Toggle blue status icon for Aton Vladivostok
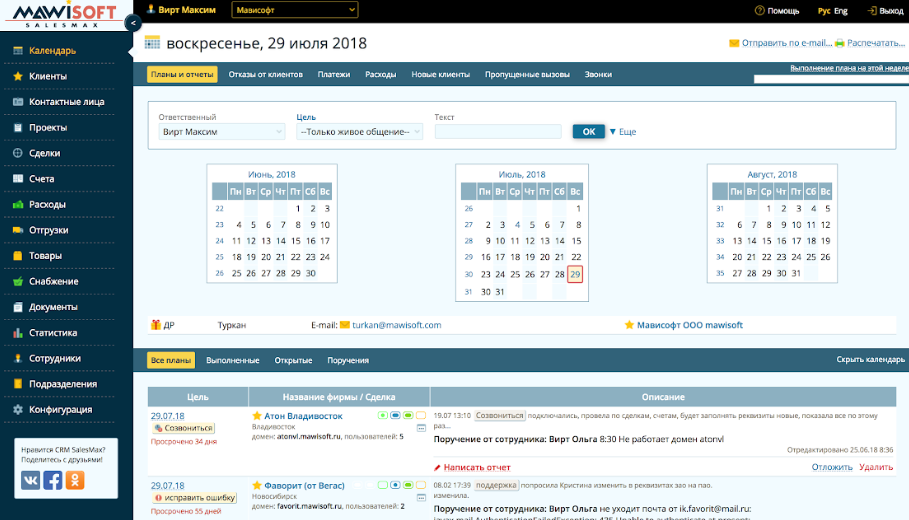 (395, 415)
